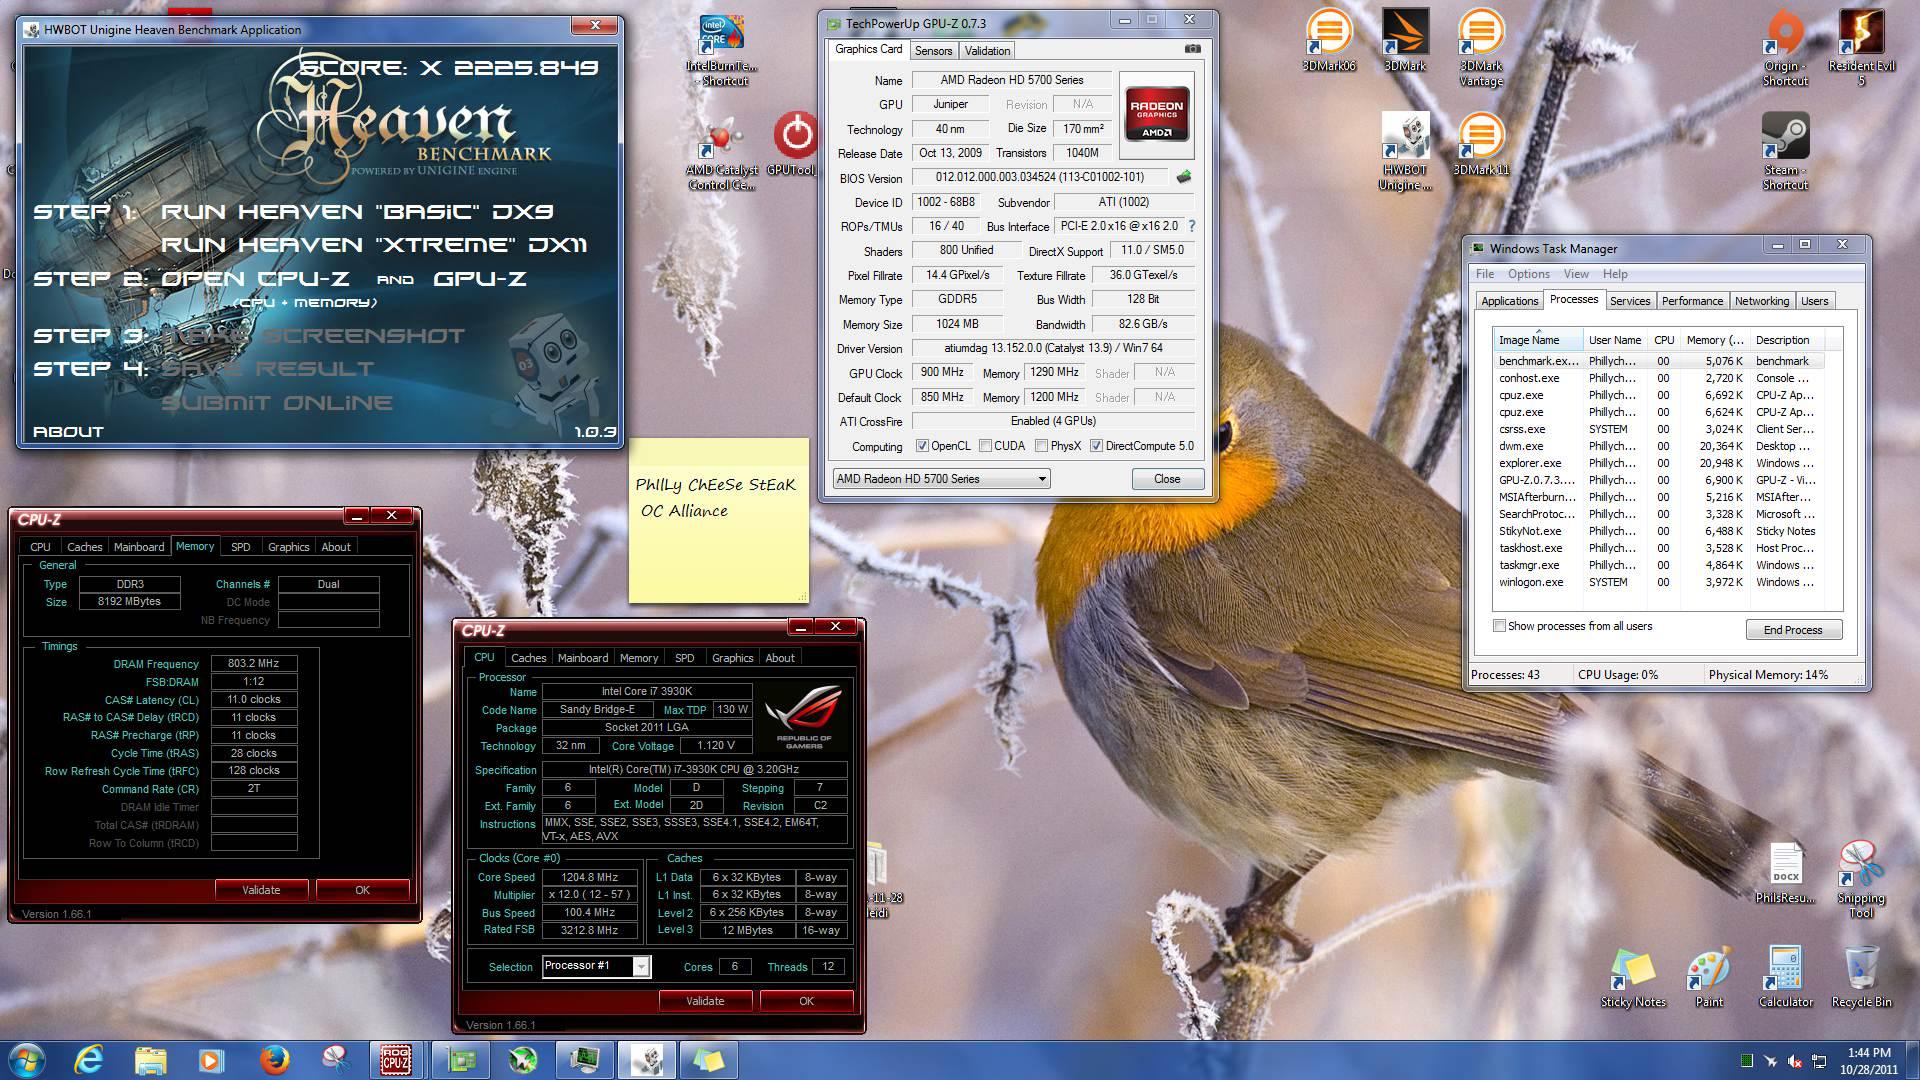Click Run Heaven Xtreme DX11 in HWBOT

pyautogui.click(x=374, y=245)
